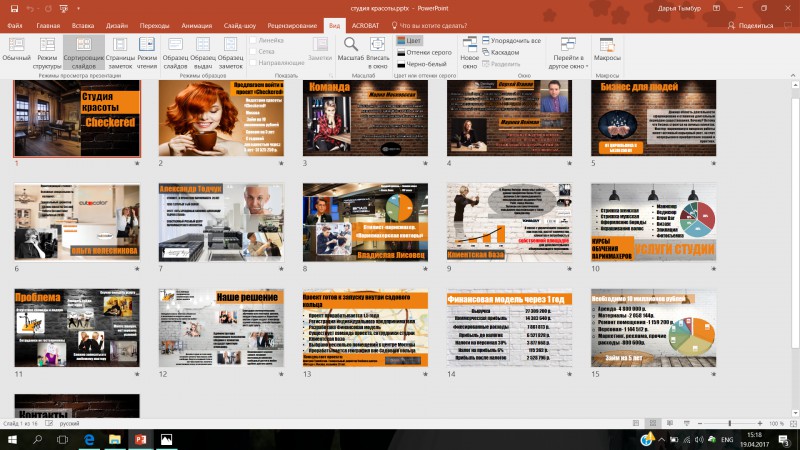Open the Design (Дизайн) tab
This screenshot has width=800, height=450.
[x=116, y=26]
